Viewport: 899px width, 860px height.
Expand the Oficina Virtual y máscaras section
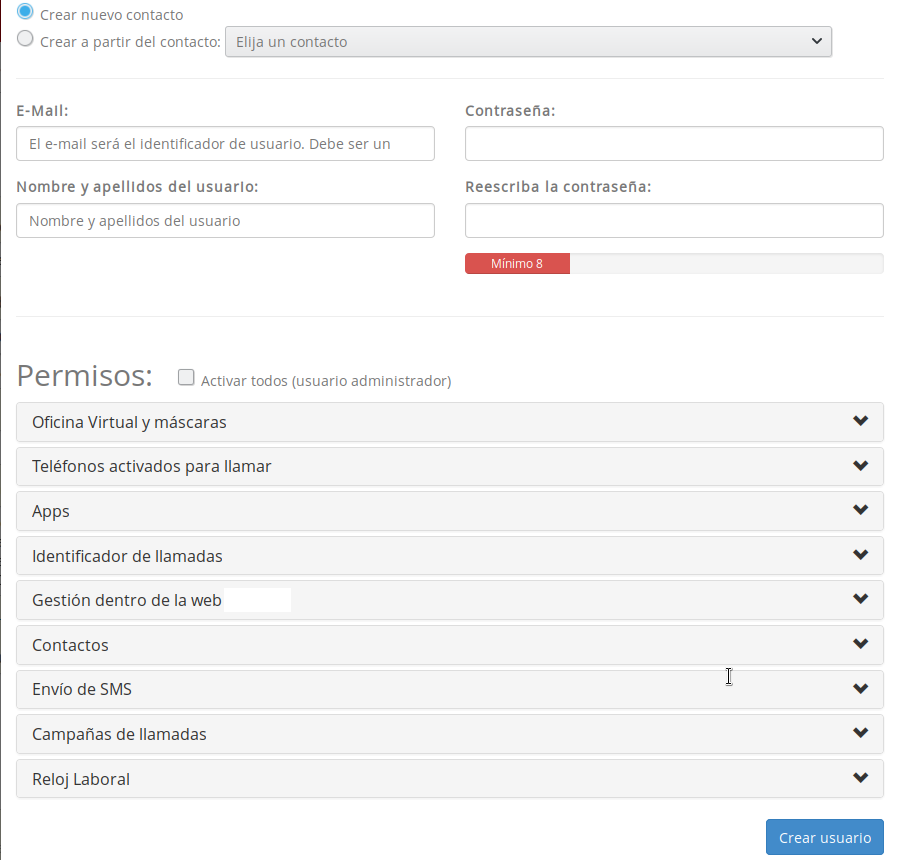[449, 421]
